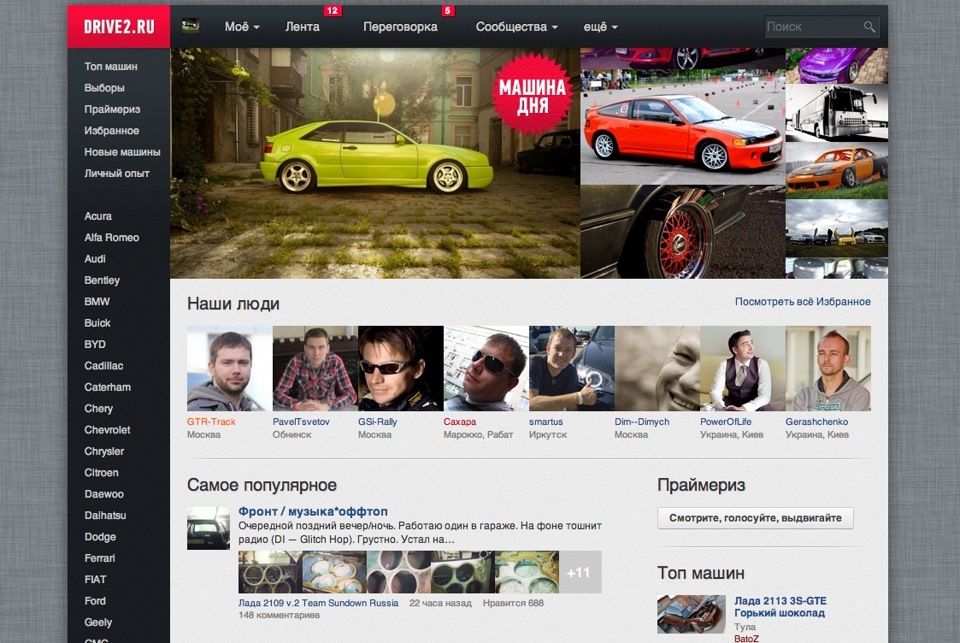Image resolution: width=960 pixels, height=643 pixels.
Task: Select Daewoo brand in sidebar
Action: (104, 494)
